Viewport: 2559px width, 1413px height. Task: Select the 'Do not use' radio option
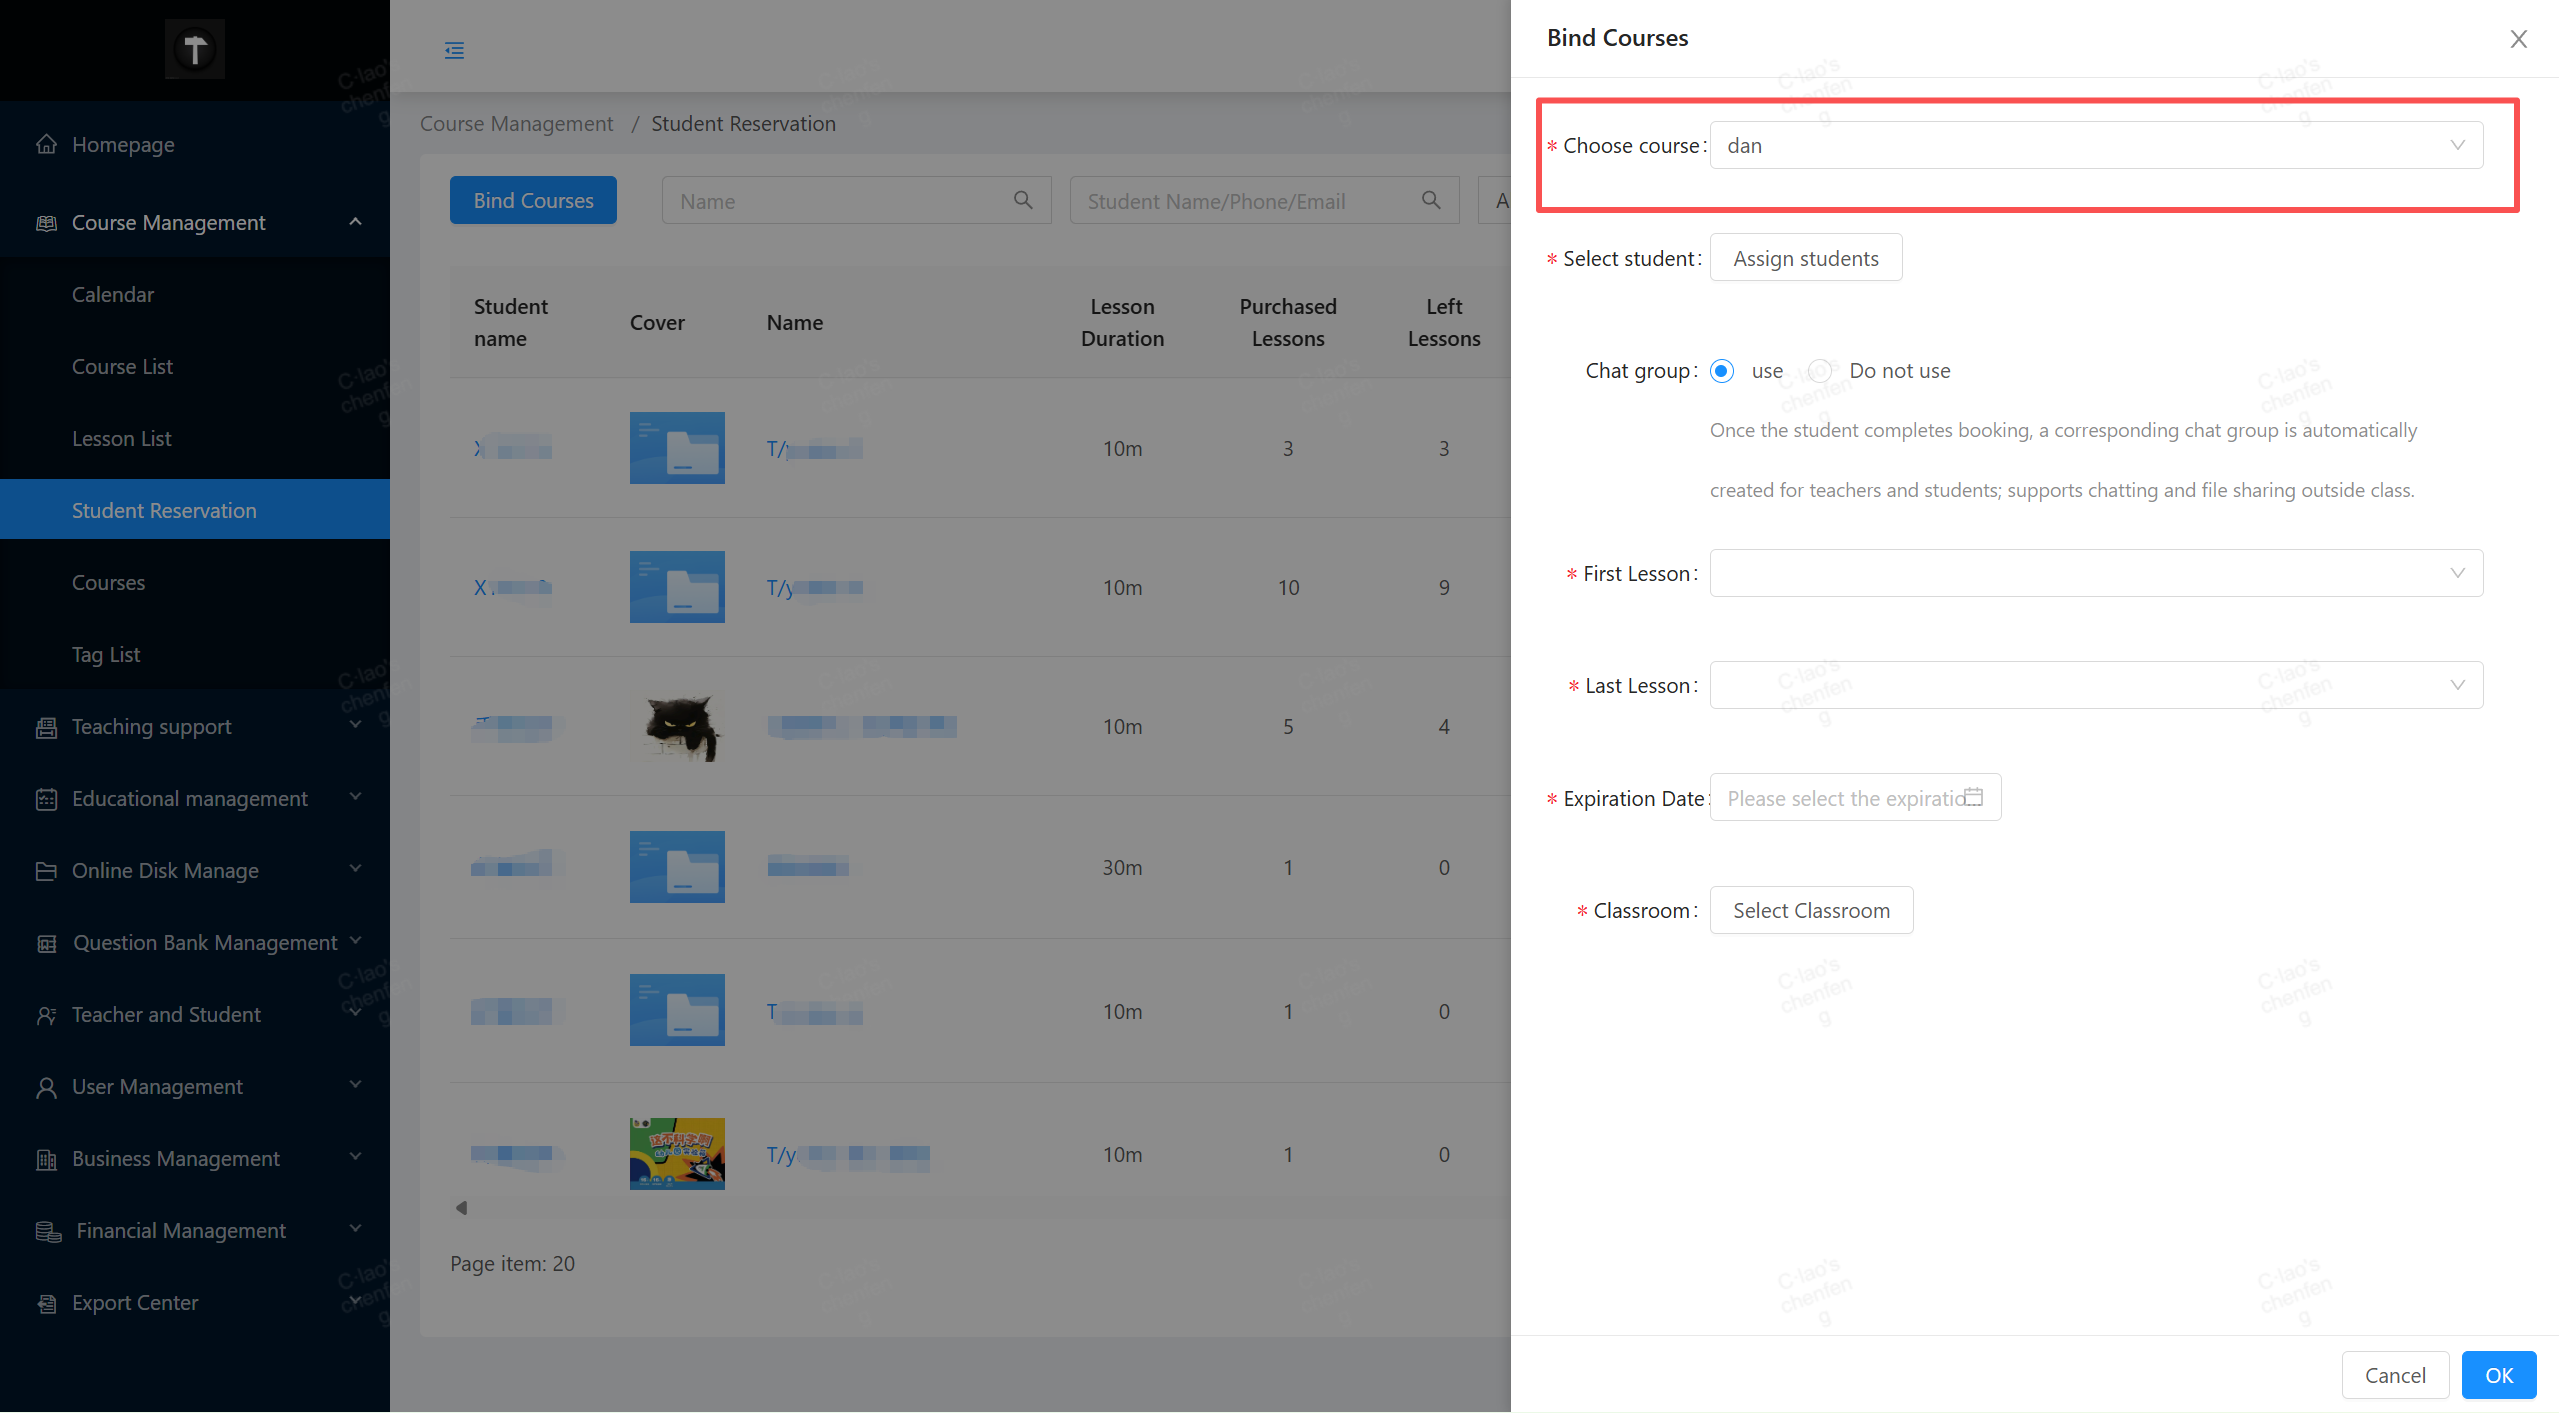pyautogui.click(x=1820, y=371)
